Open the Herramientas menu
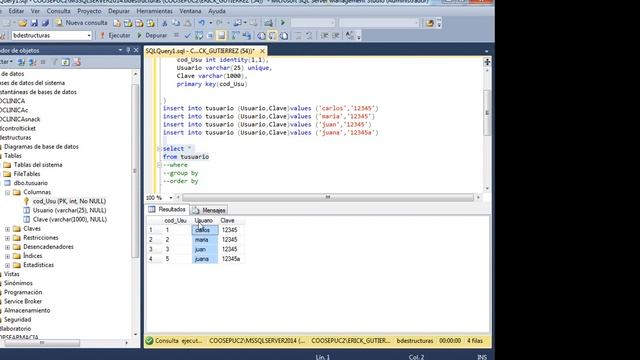The height and width of the screenshot is (360, 640). click(x=154, y=11)
